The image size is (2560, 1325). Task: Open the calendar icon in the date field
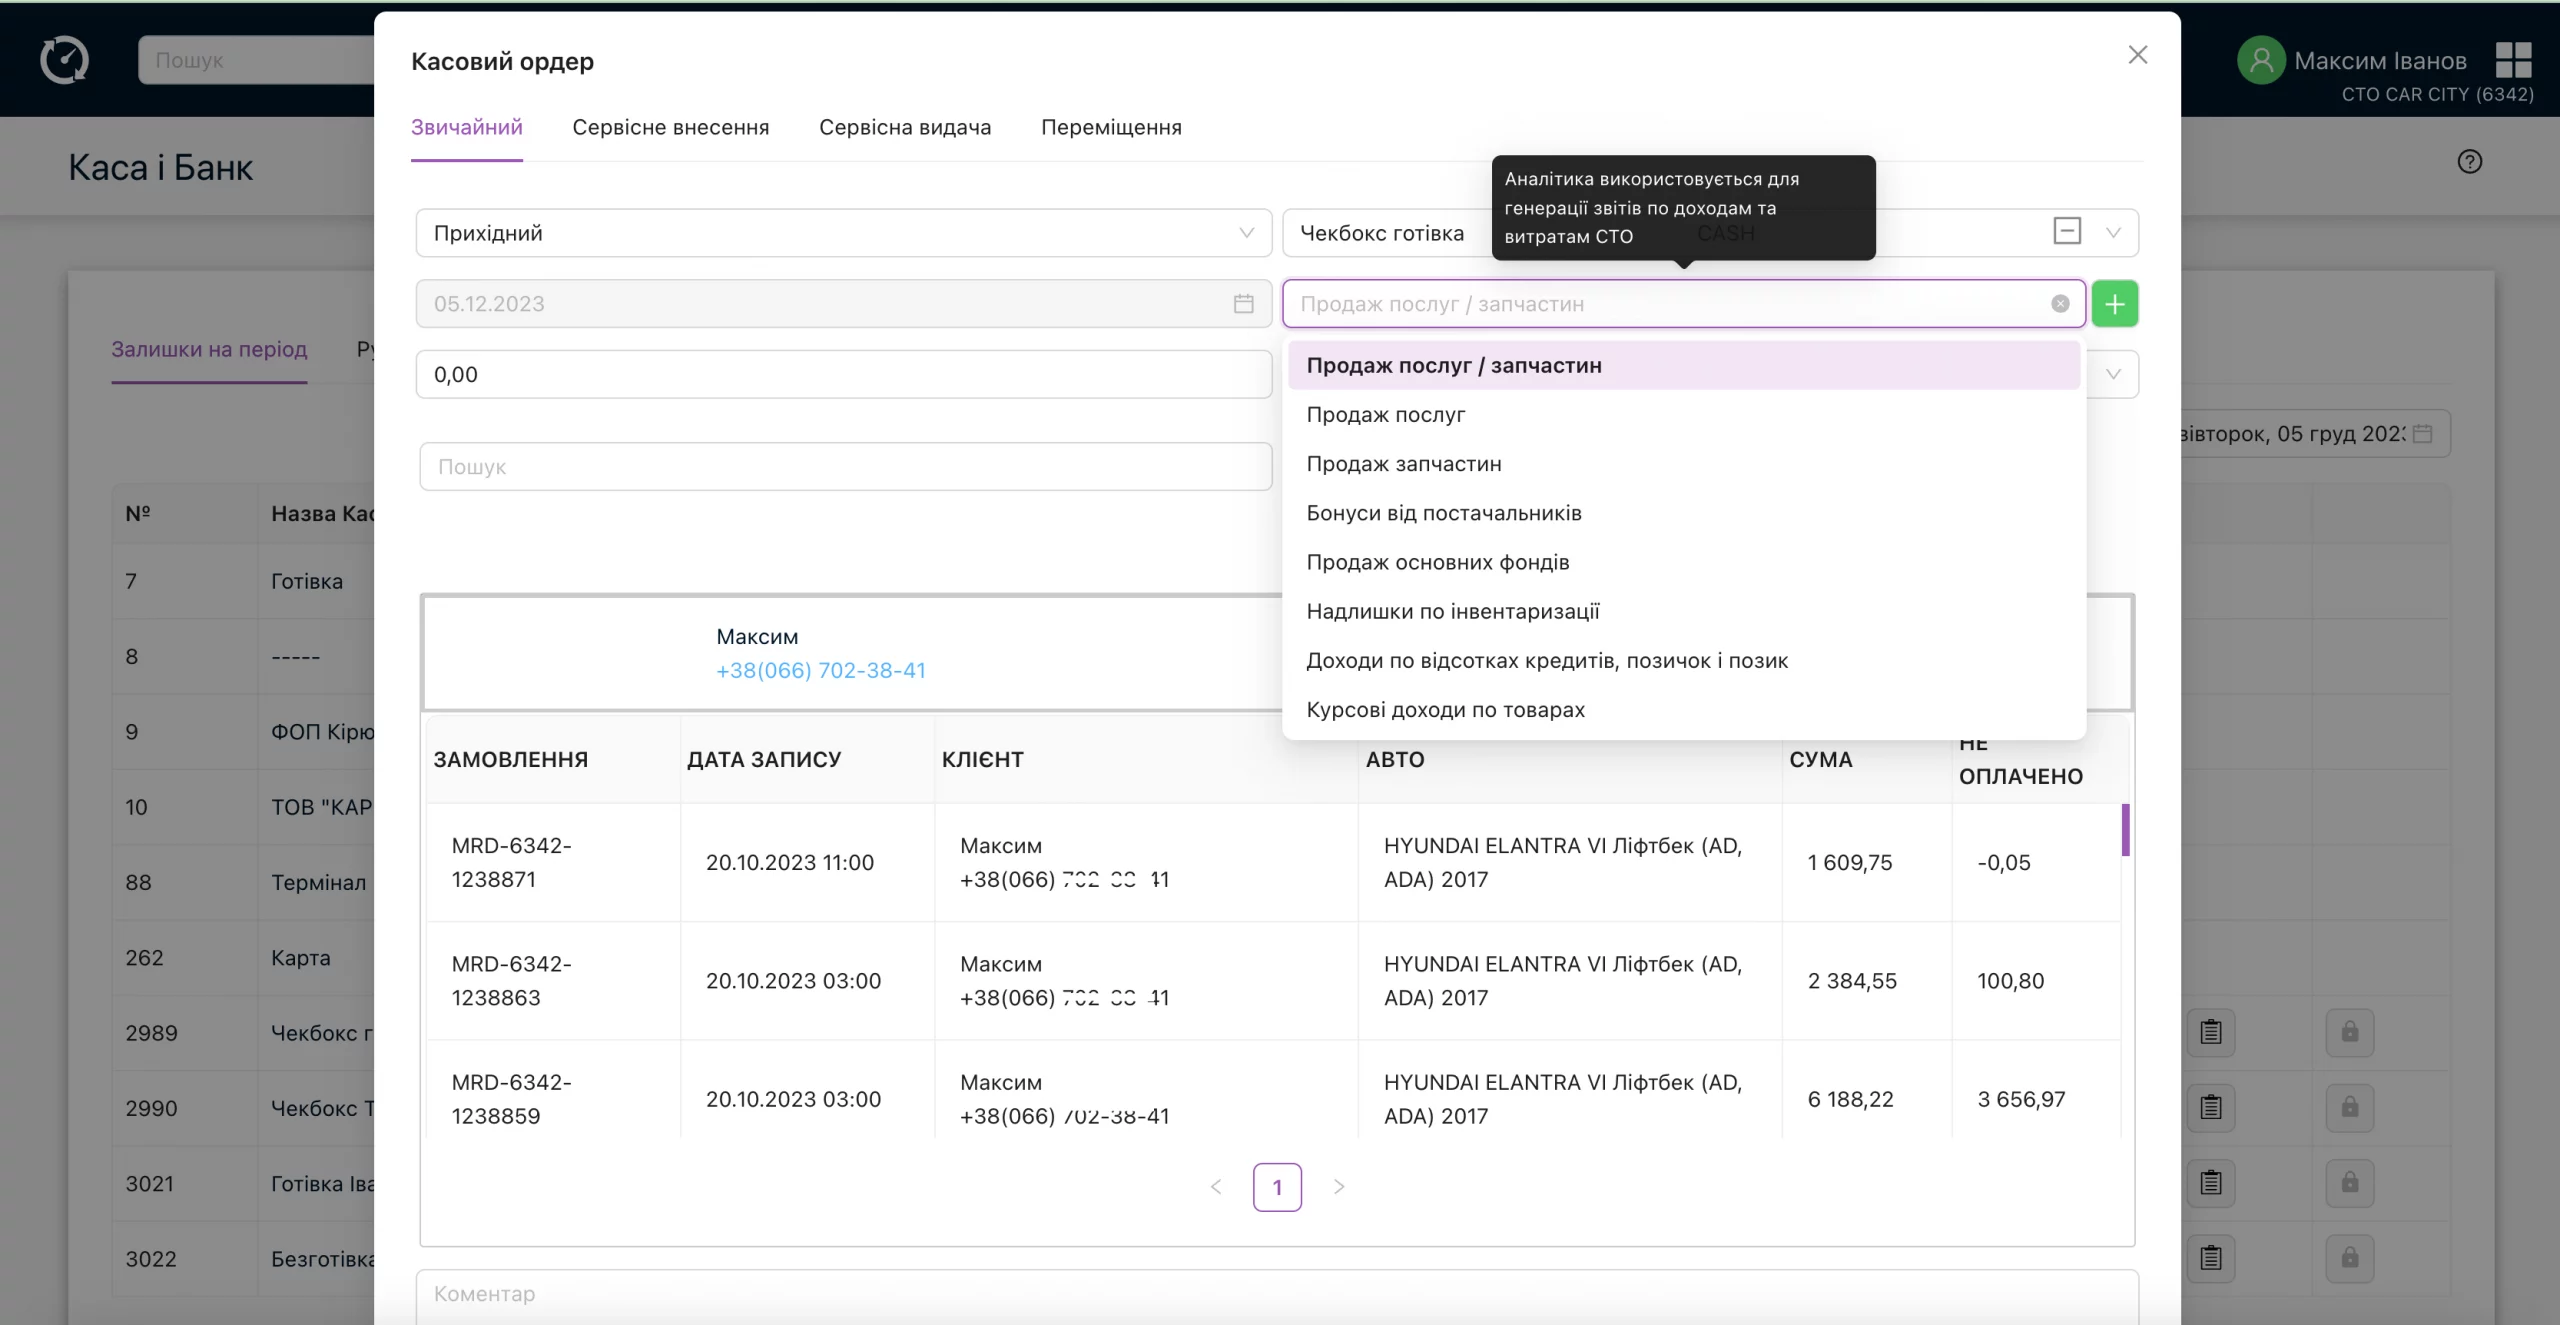click(1243, 304)
